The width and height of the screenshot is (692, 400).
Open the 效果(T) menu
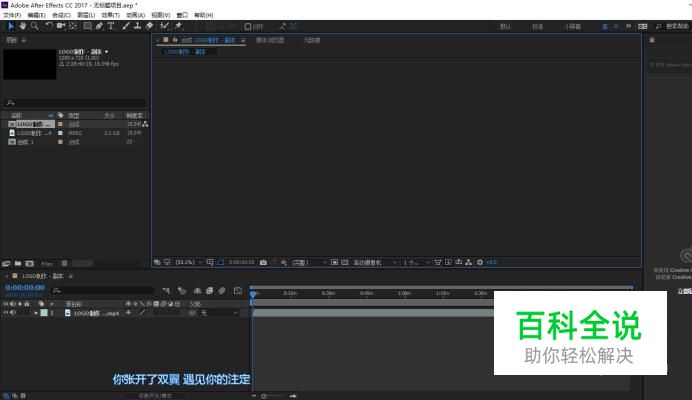pos(110,15)
